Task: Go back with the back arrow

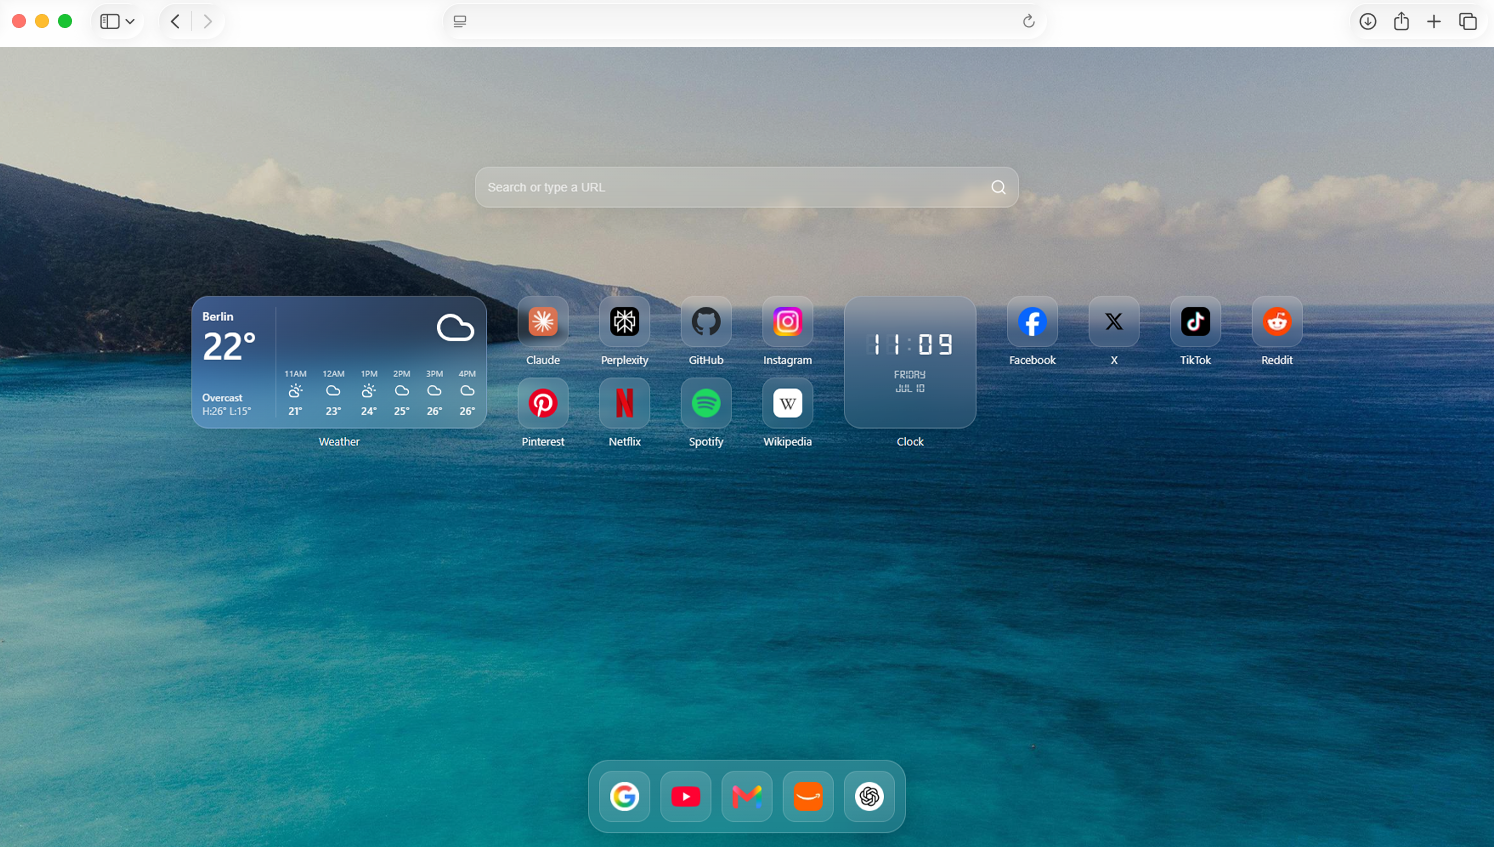Action: click(175, 21)
